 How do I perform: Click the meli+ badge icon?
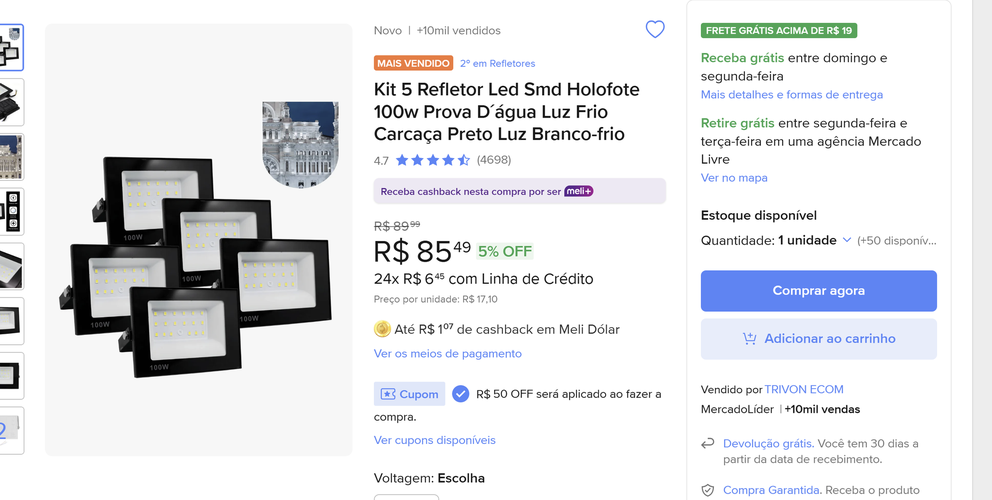point(578,191)
